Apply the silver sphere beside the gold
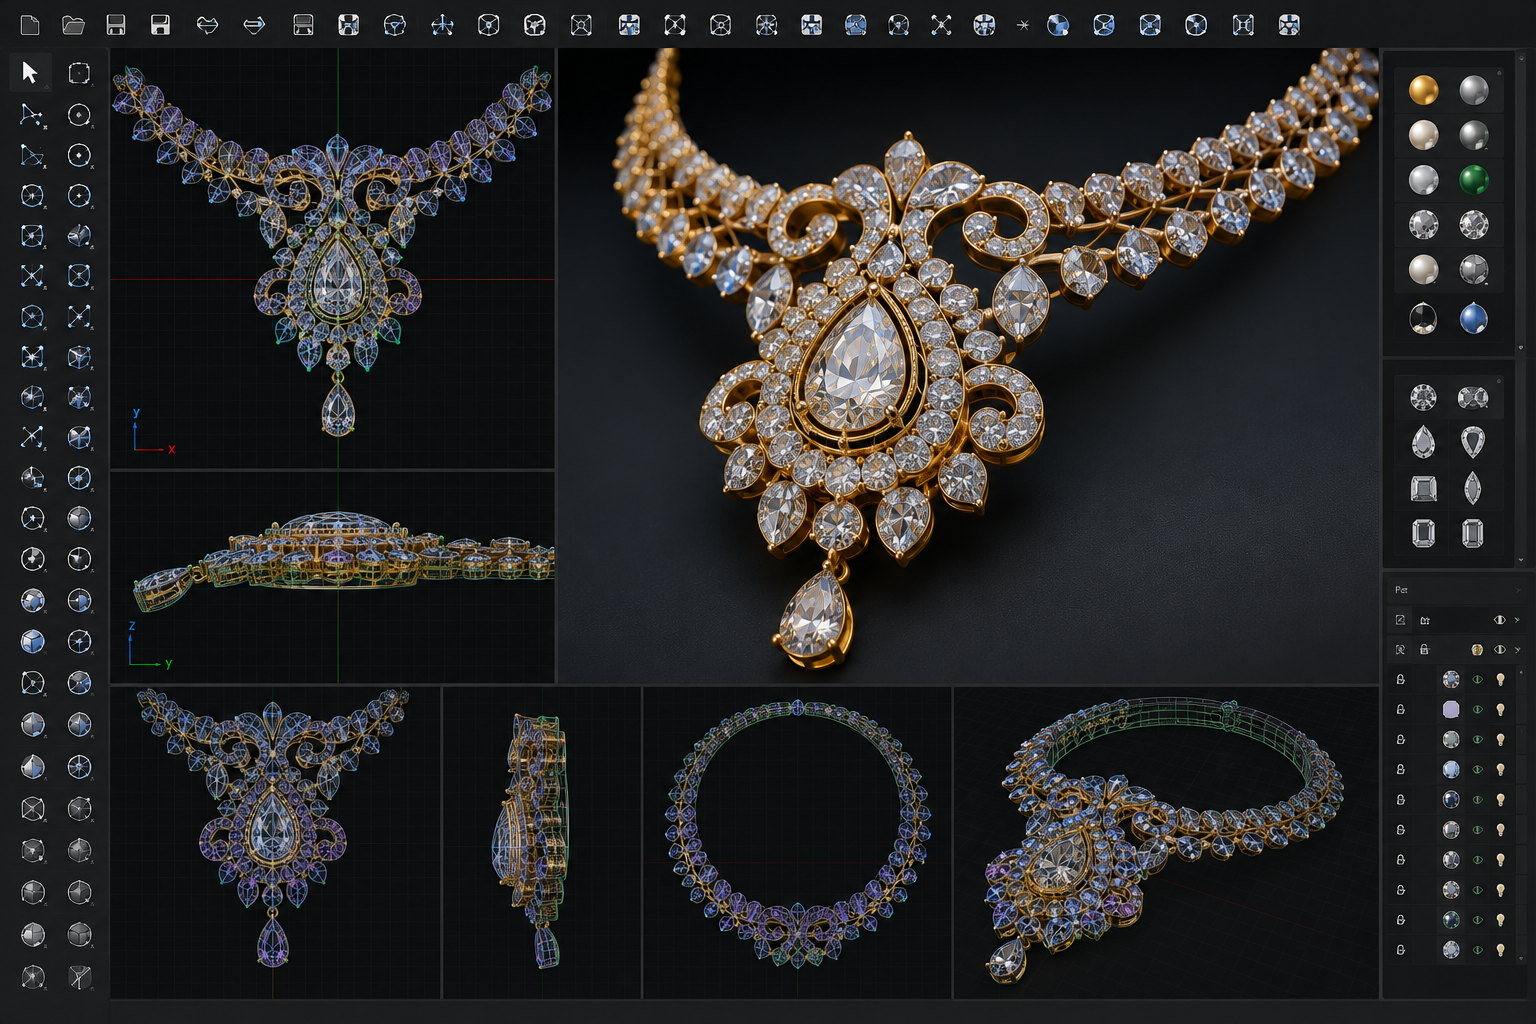 click(1473, 90)
